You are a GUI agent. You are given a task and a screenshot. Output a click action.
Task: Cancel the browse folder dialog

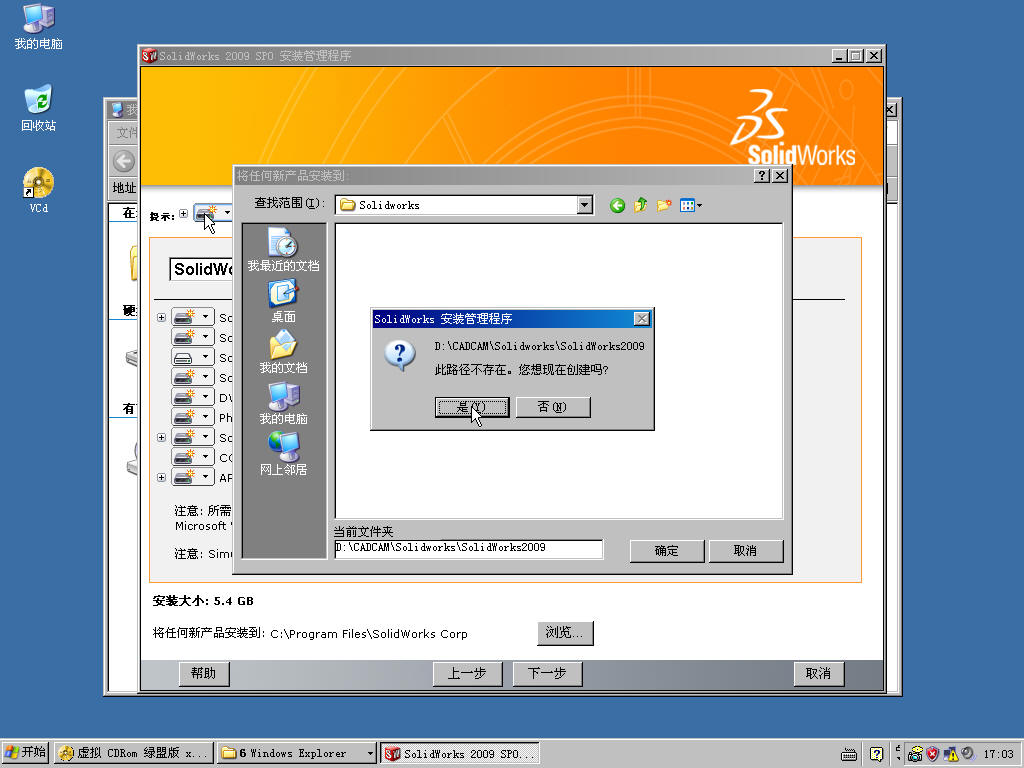(745, 551)
